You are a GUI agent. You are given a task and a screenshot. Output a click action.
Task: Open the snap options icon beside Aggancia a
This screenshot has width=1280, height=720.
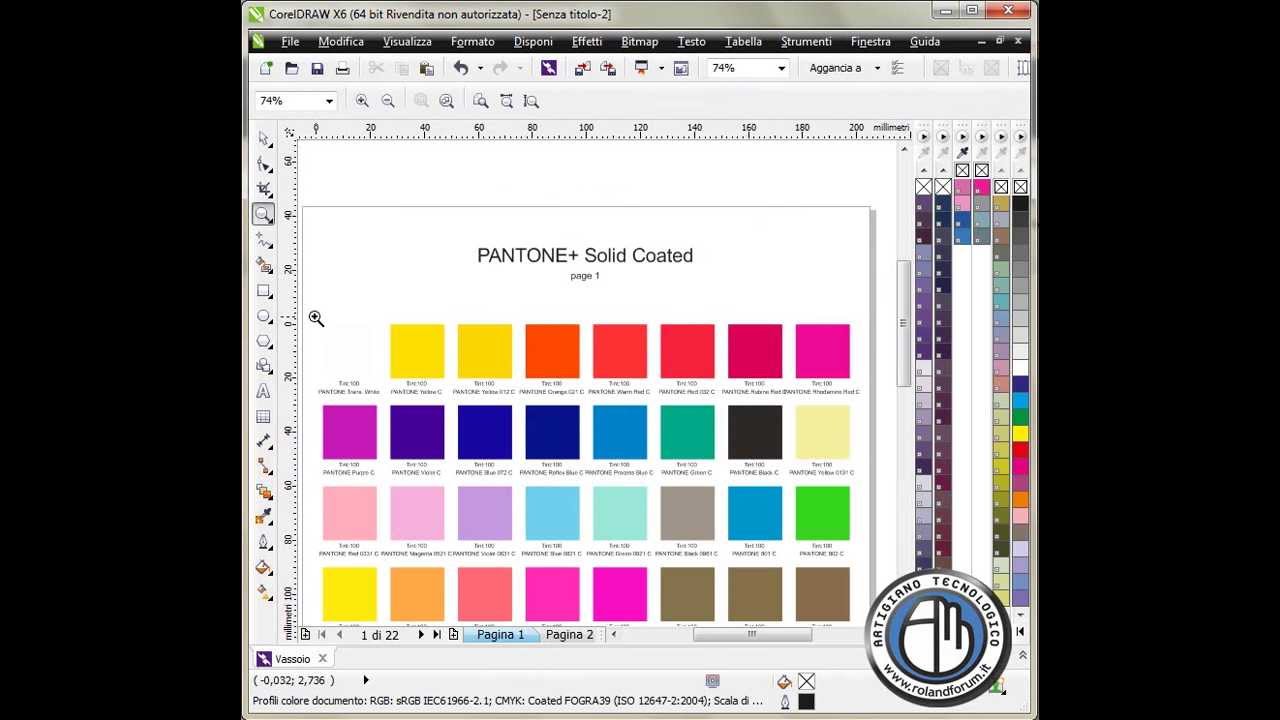point(897,68)
